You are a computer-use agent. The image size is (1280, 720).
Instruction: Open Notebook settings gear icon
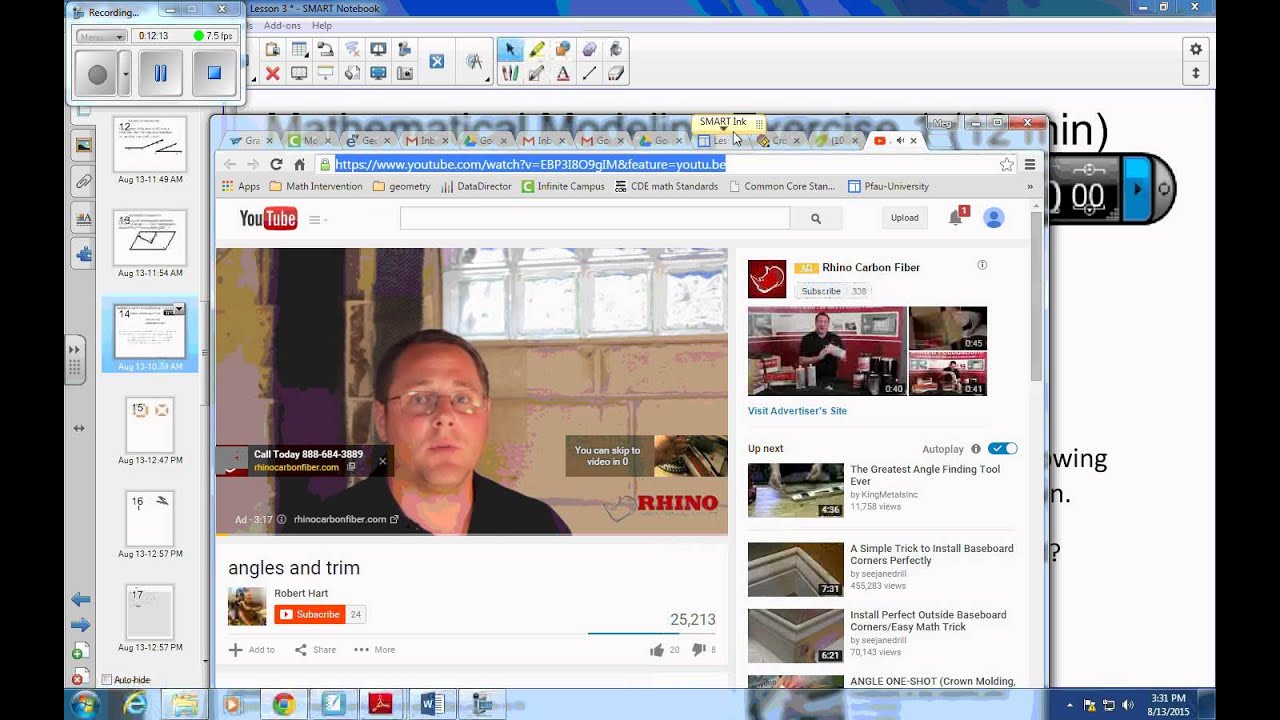click(1195, 49)
